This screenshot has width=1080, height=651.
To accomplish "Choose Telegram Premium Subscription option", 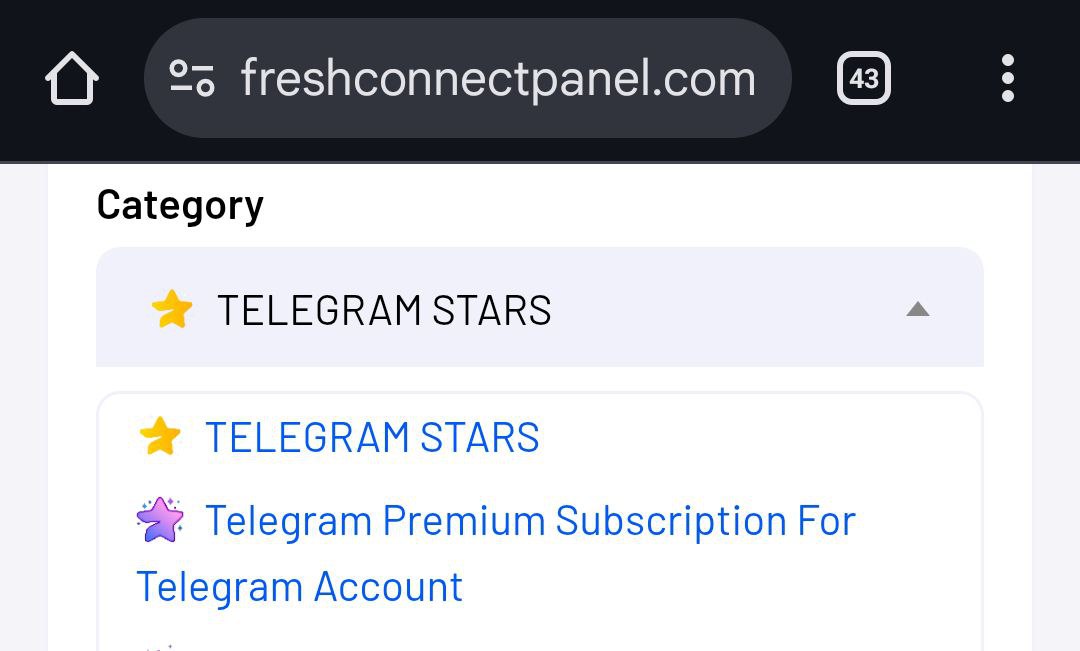I will coord(530,521).
